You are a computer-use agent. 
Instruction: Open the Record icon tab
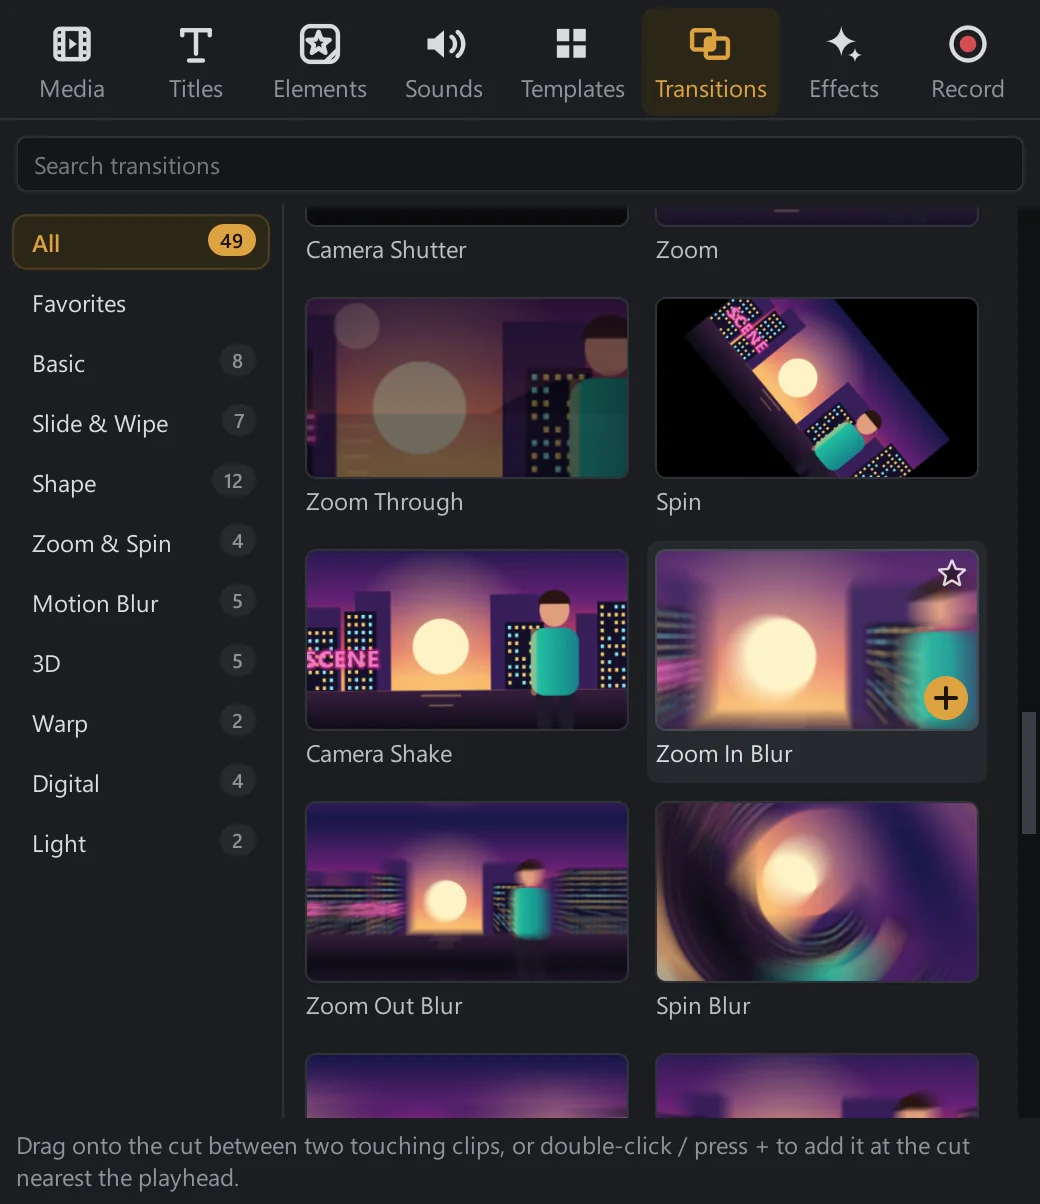(x=968, y=44)
